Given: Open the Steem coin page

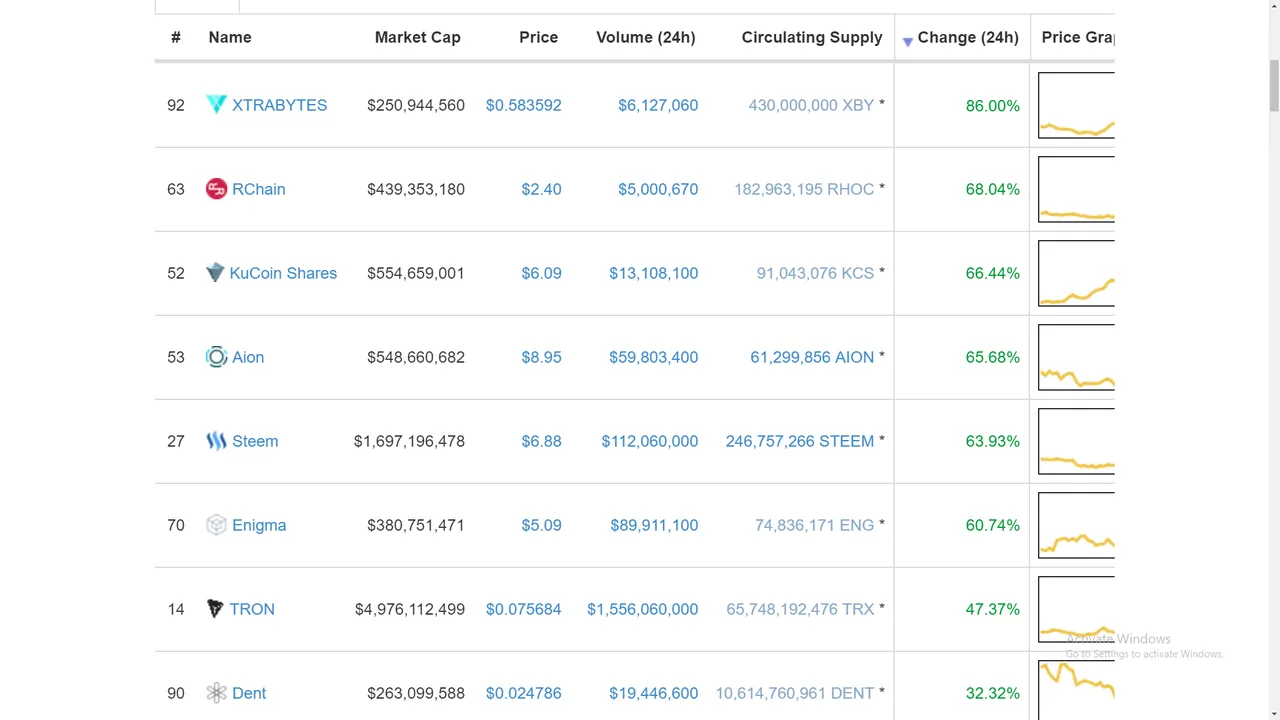Looking at the screenshot, I should click(255, 441).
